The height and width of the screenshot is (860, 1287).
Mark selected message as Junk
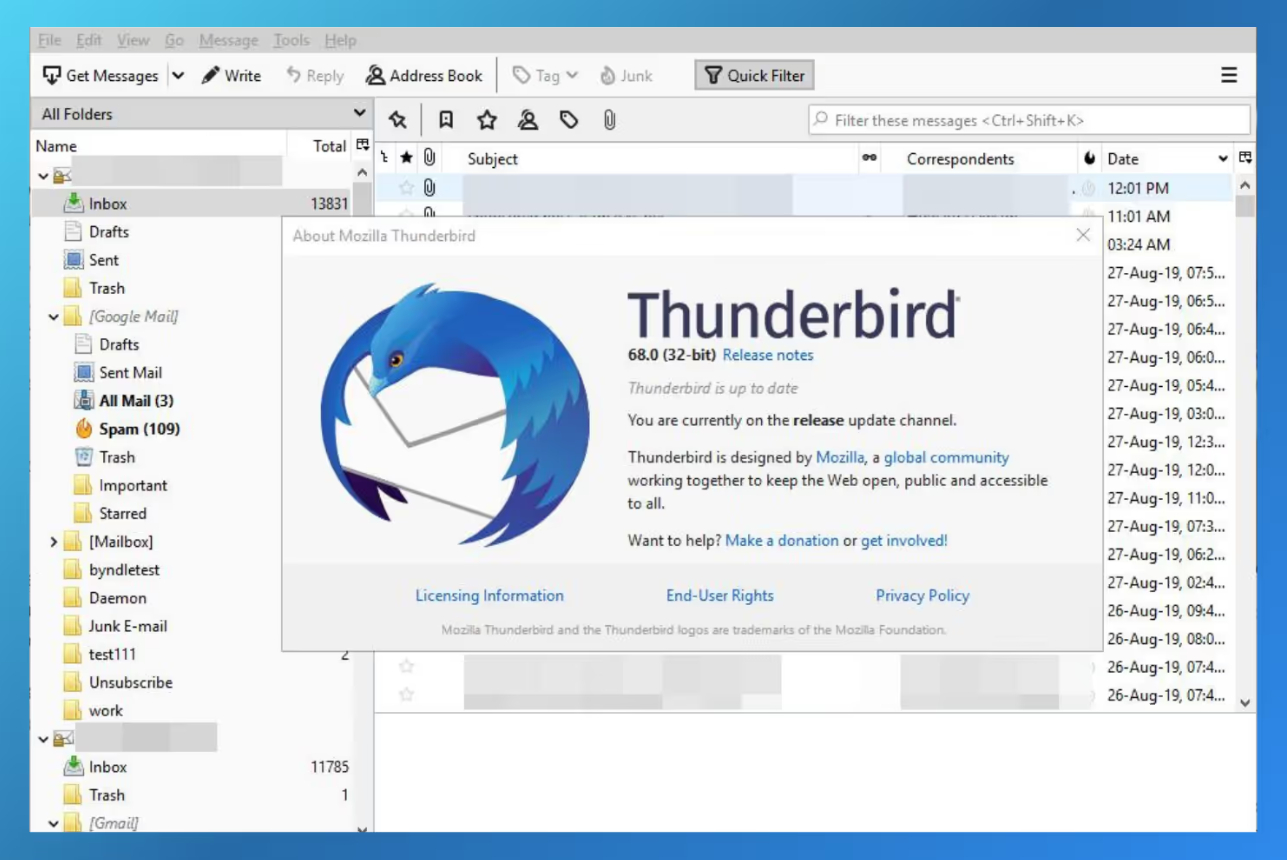point(628,75)
